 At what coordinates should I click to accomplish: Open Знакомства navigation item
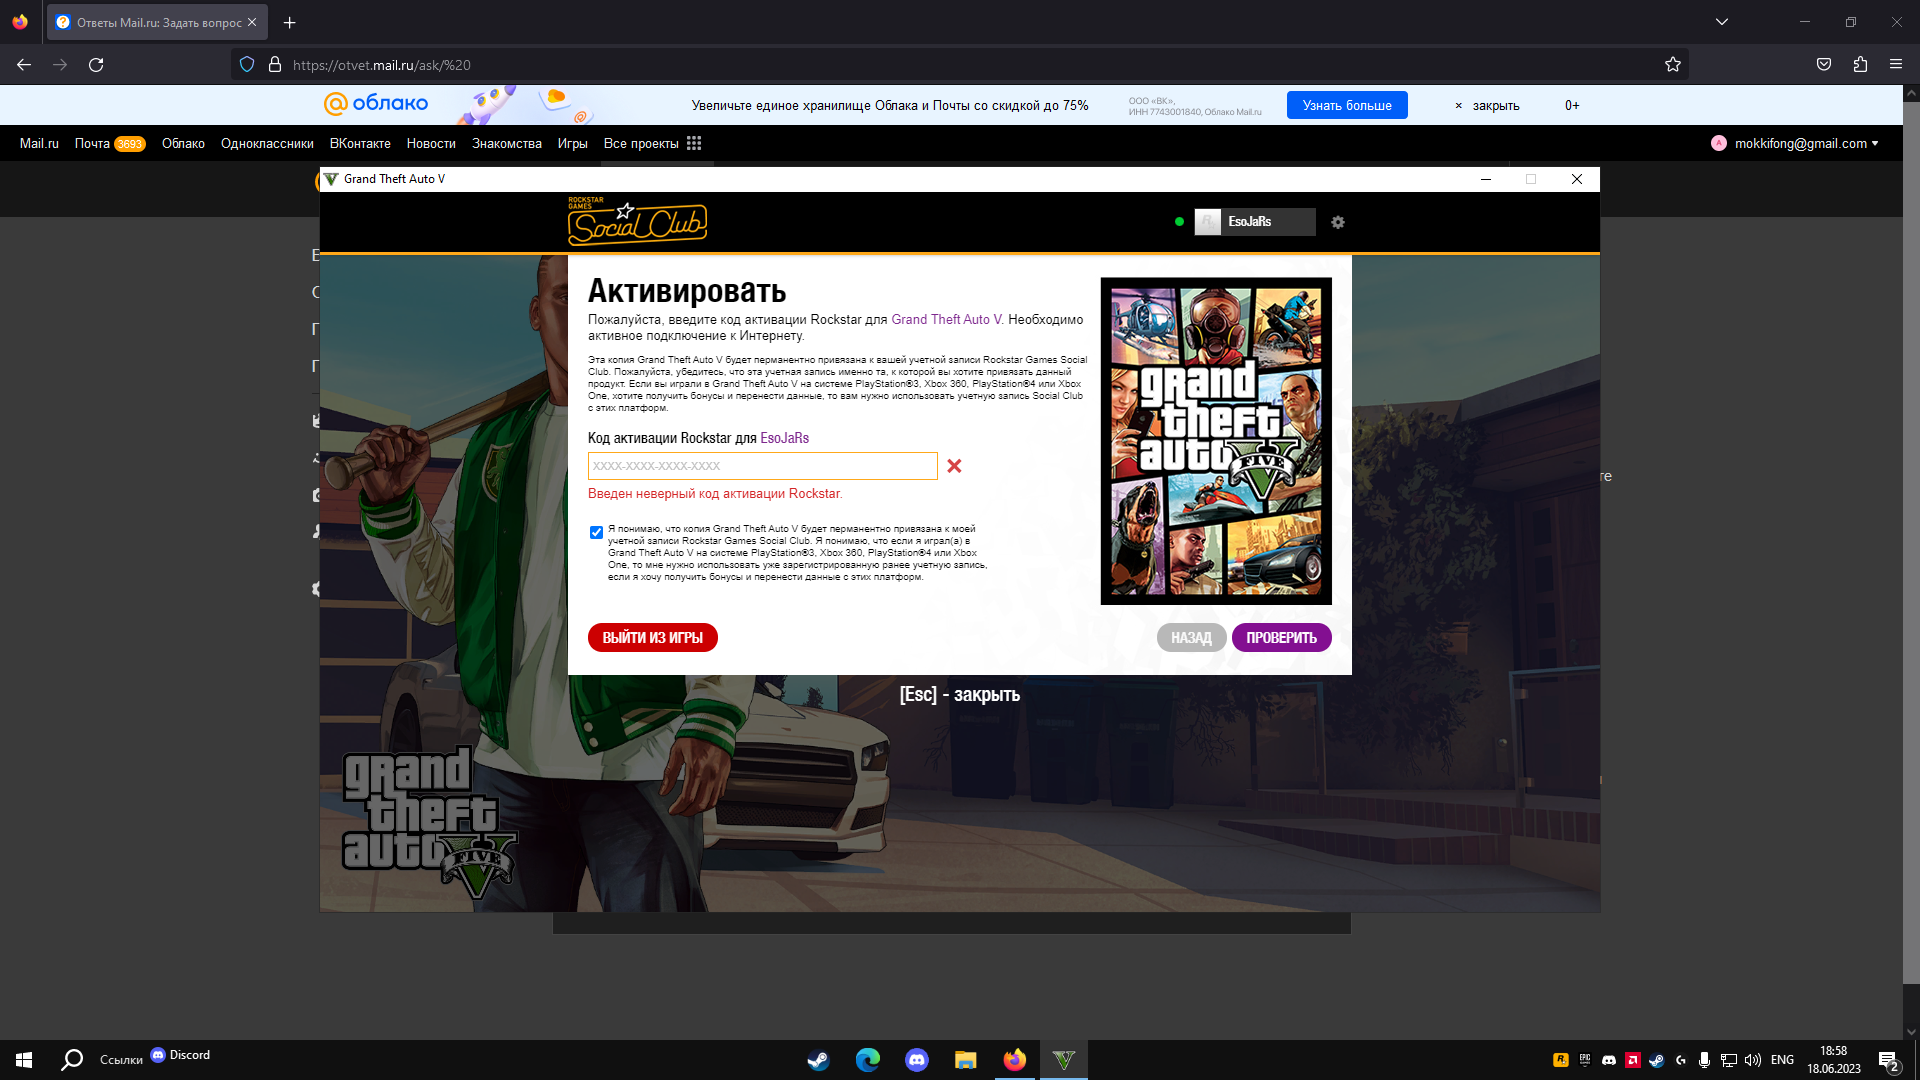507,144
